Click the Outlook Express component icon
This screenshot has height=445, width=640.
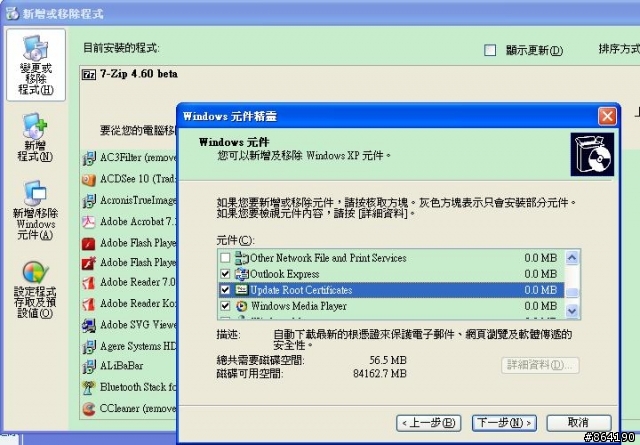pos(242,274)
